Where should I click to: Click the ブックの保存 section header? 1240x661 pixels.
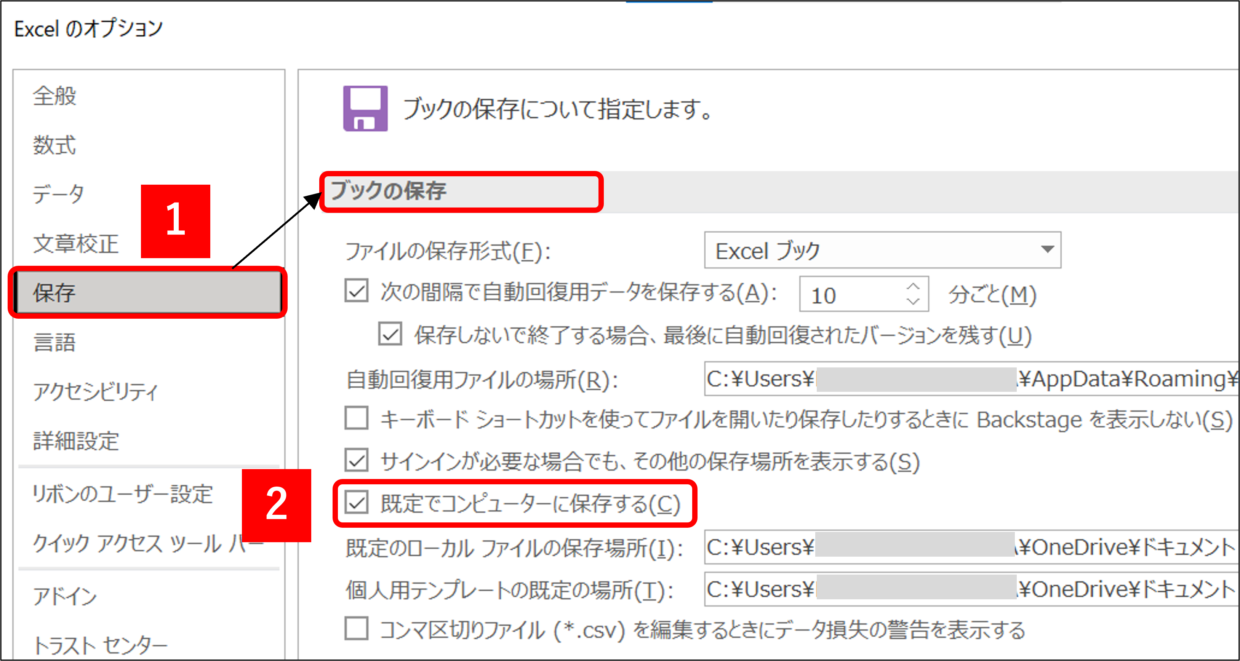pos(389,191)
